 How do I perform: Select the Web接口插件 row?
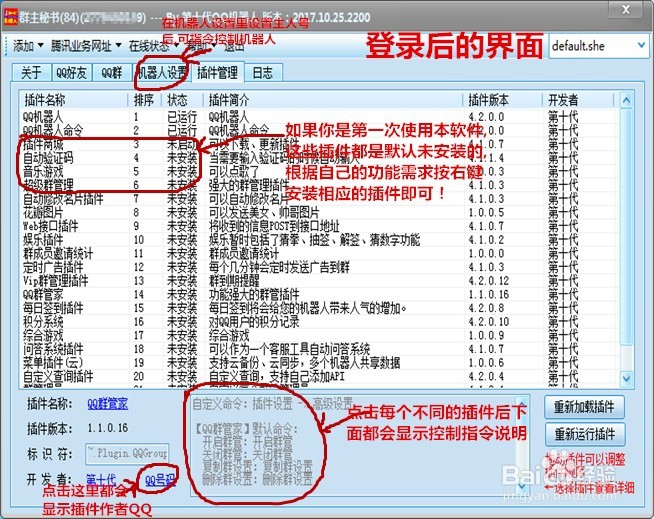(x=319, y=226)
